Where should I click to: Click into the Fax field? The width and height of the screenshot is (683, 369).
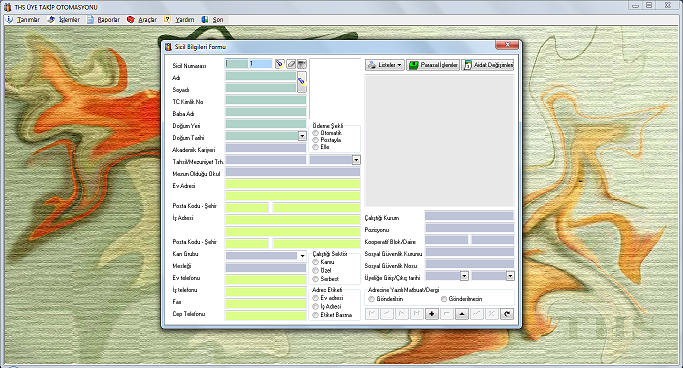266,304
